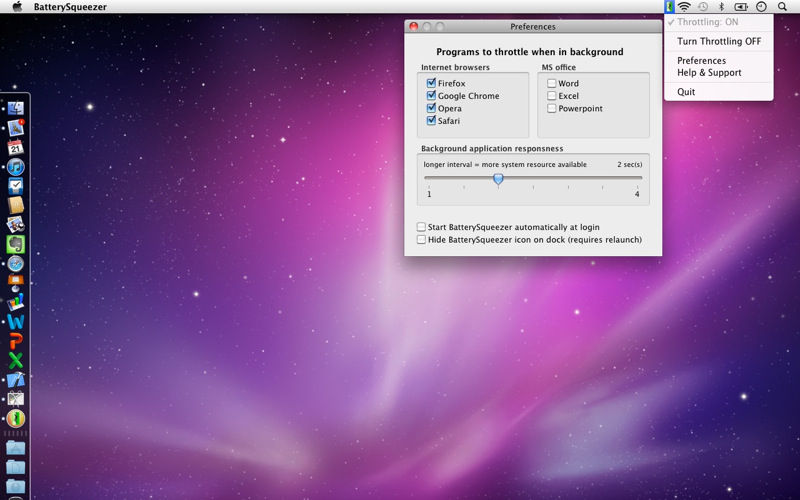Uncheck Google Chrome throttling
Screen dimensions: 800x500
tap(431, 95)
